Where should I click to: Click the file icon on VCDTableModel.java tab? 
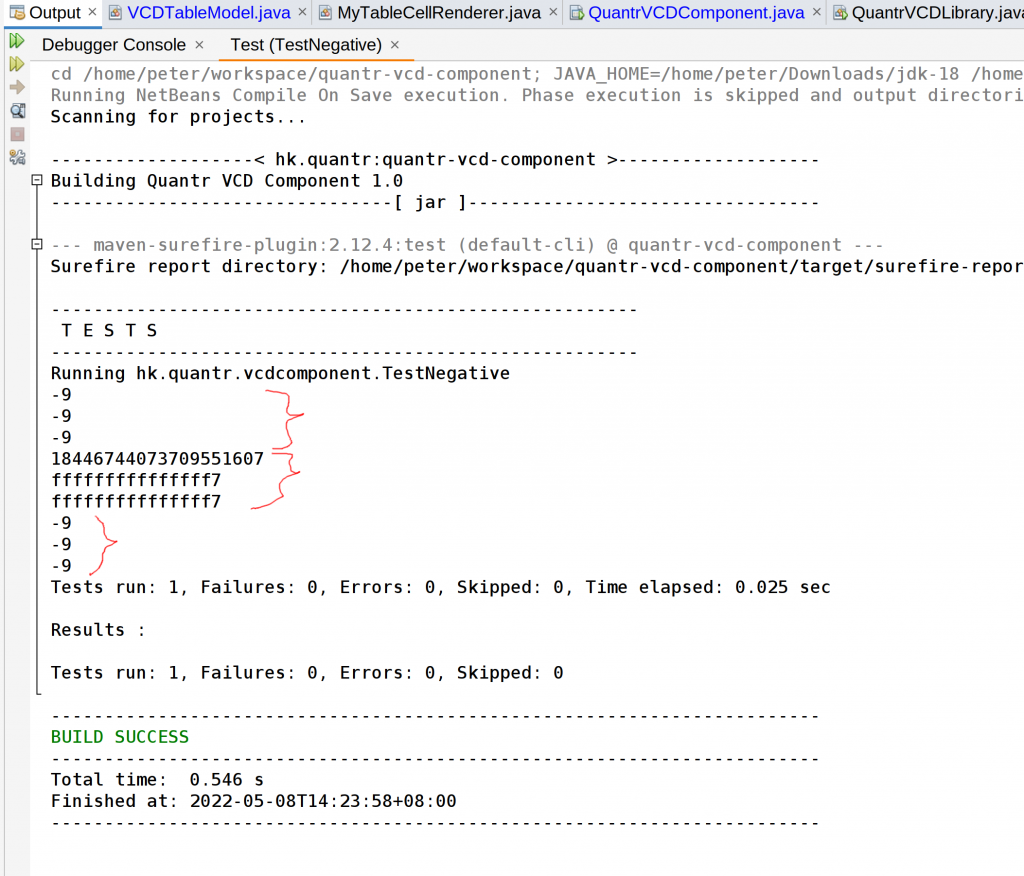(x=117, y=13)
